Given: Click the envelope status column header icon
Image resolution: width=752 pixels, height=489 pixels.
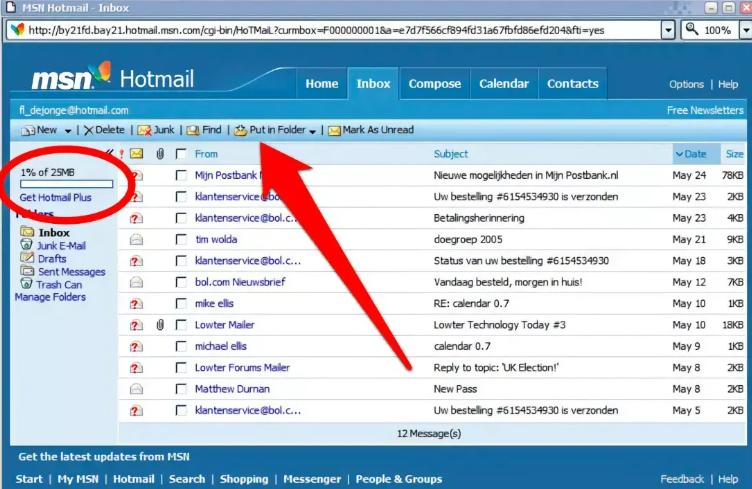Looking at the screenshot, I should tap(137, 153).
